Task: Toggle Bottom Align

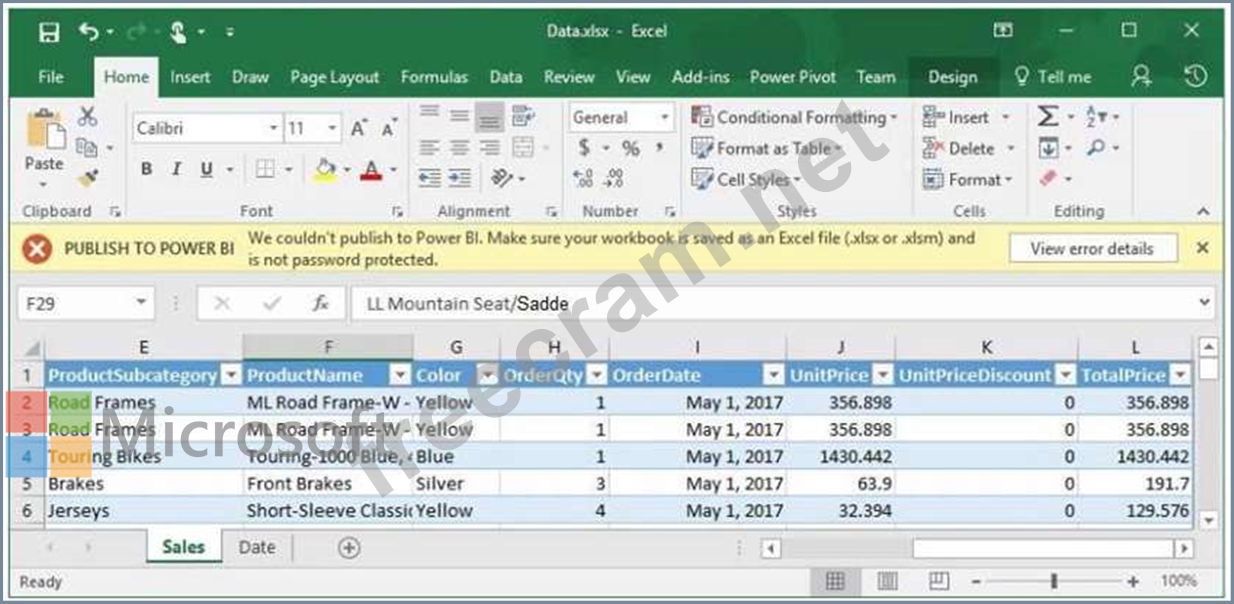Action: point(489,119)
